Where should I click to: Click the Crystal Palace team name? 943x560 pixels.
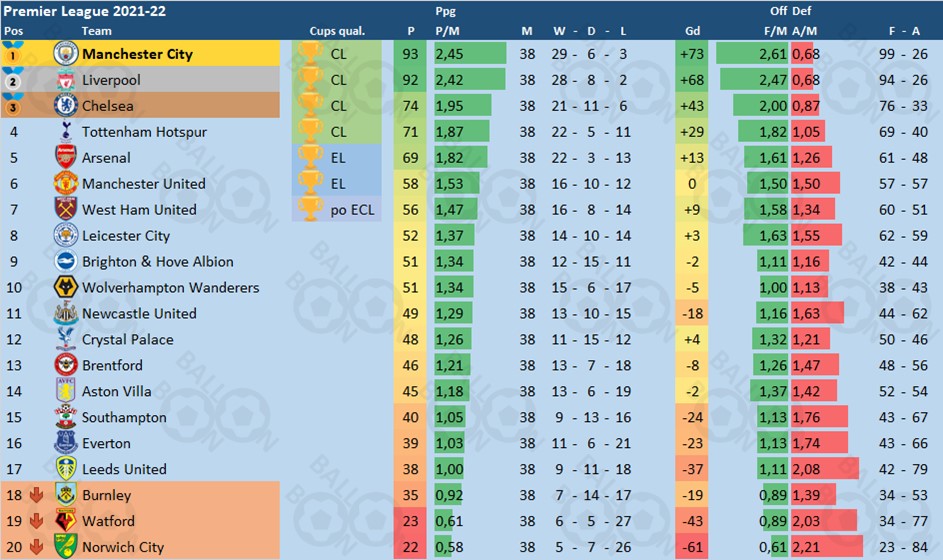click(x=127, y=339)
